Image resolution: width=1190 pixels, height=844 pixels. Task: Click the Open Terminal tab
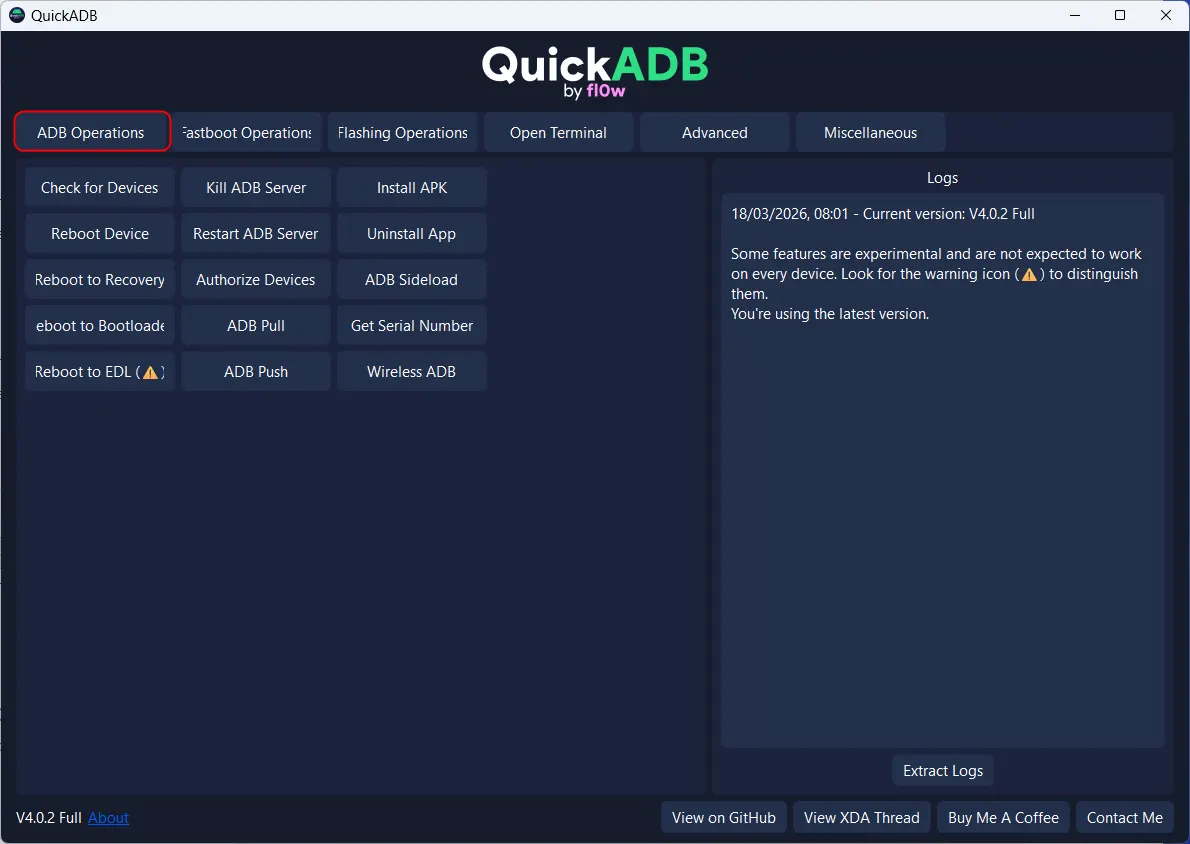[x=558, y=132]
